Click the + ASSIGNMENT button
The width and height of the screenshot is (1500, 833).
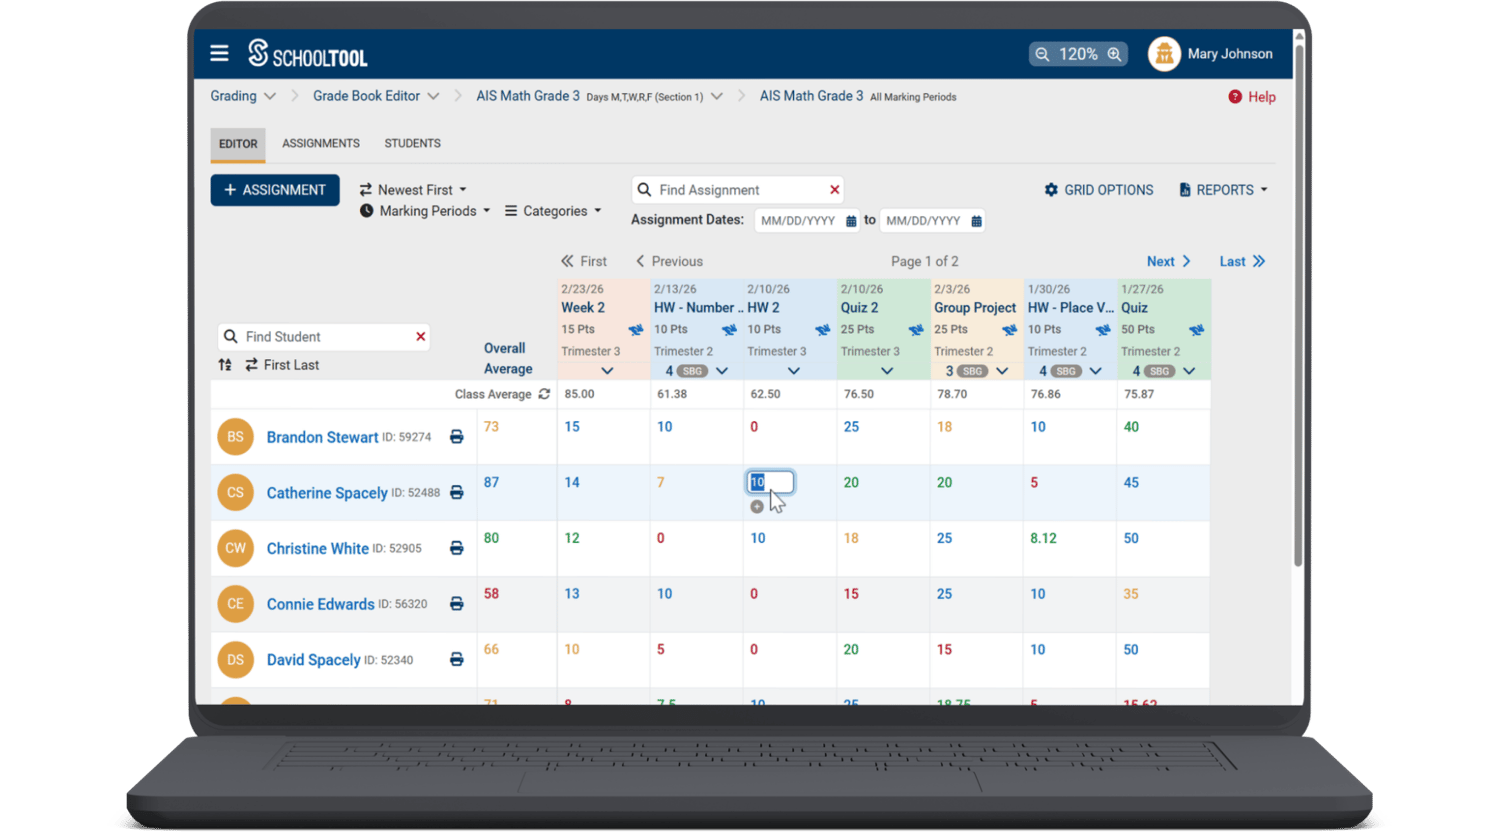point(275,189)
